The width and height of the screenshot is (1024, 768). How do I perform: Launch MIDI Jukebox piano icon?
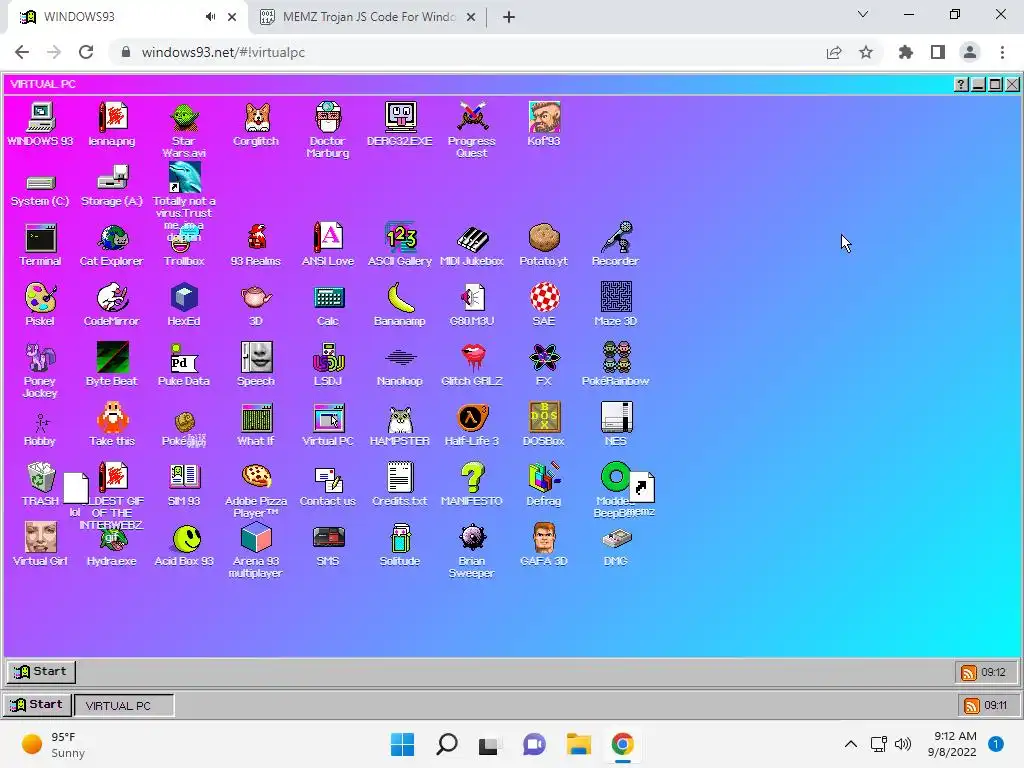(472, 238)
